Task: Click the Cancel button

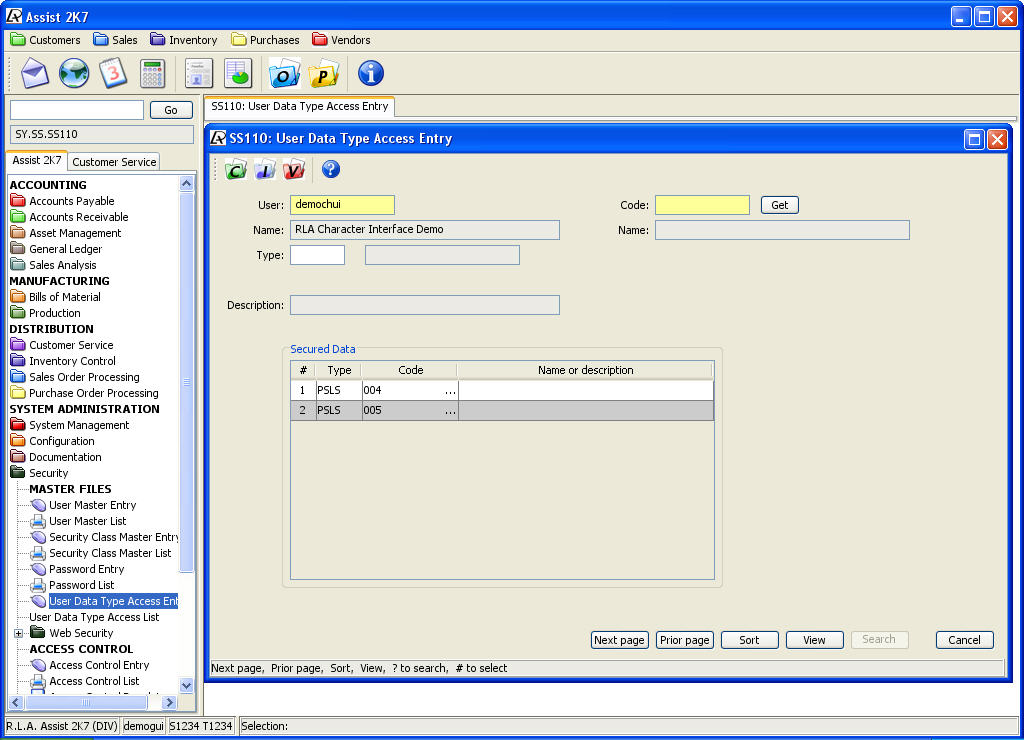Action: tap(965, 640)
